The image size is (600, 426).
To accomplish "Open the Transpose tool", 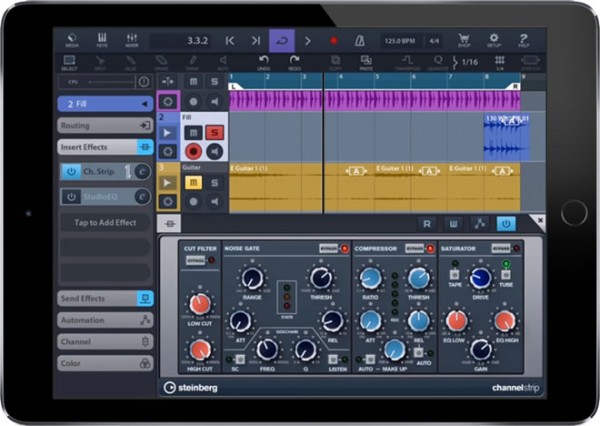I will [407, 62].
